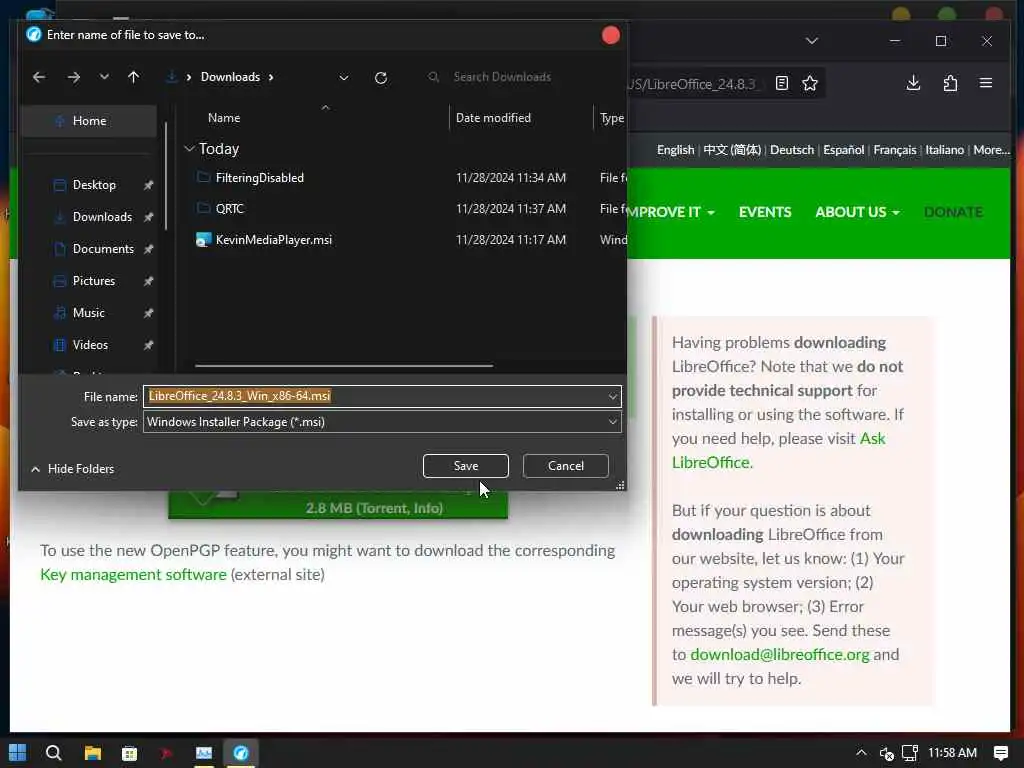Click the pin icon beside Documents

(148, 249)
